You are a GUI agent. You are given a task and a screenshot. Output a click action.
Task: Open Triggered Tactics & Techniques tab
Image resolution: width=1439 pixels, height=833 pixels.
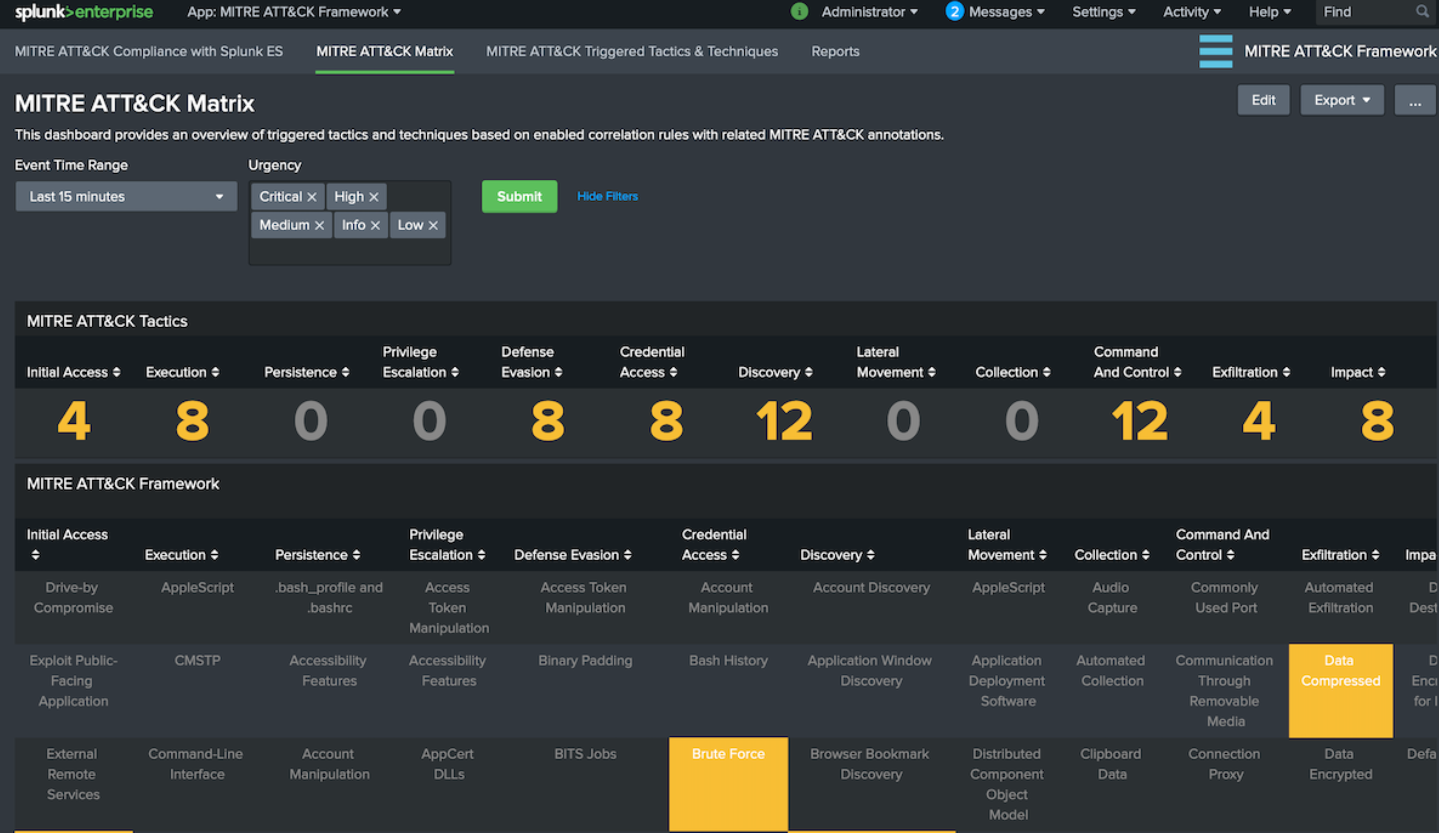tap(632, 51)
